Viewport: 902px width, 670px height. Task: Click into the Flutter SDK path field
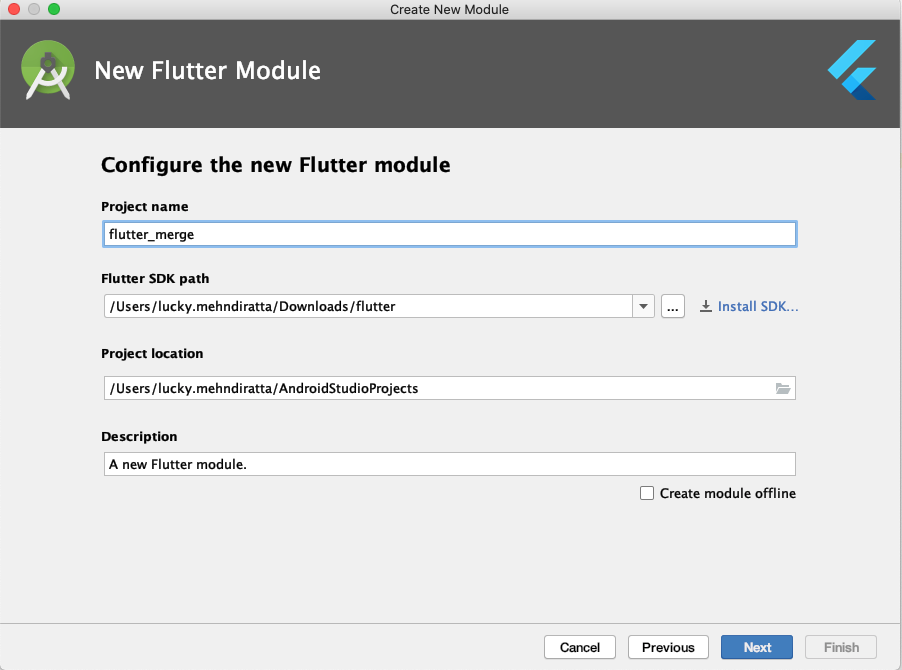click(368, 306)
